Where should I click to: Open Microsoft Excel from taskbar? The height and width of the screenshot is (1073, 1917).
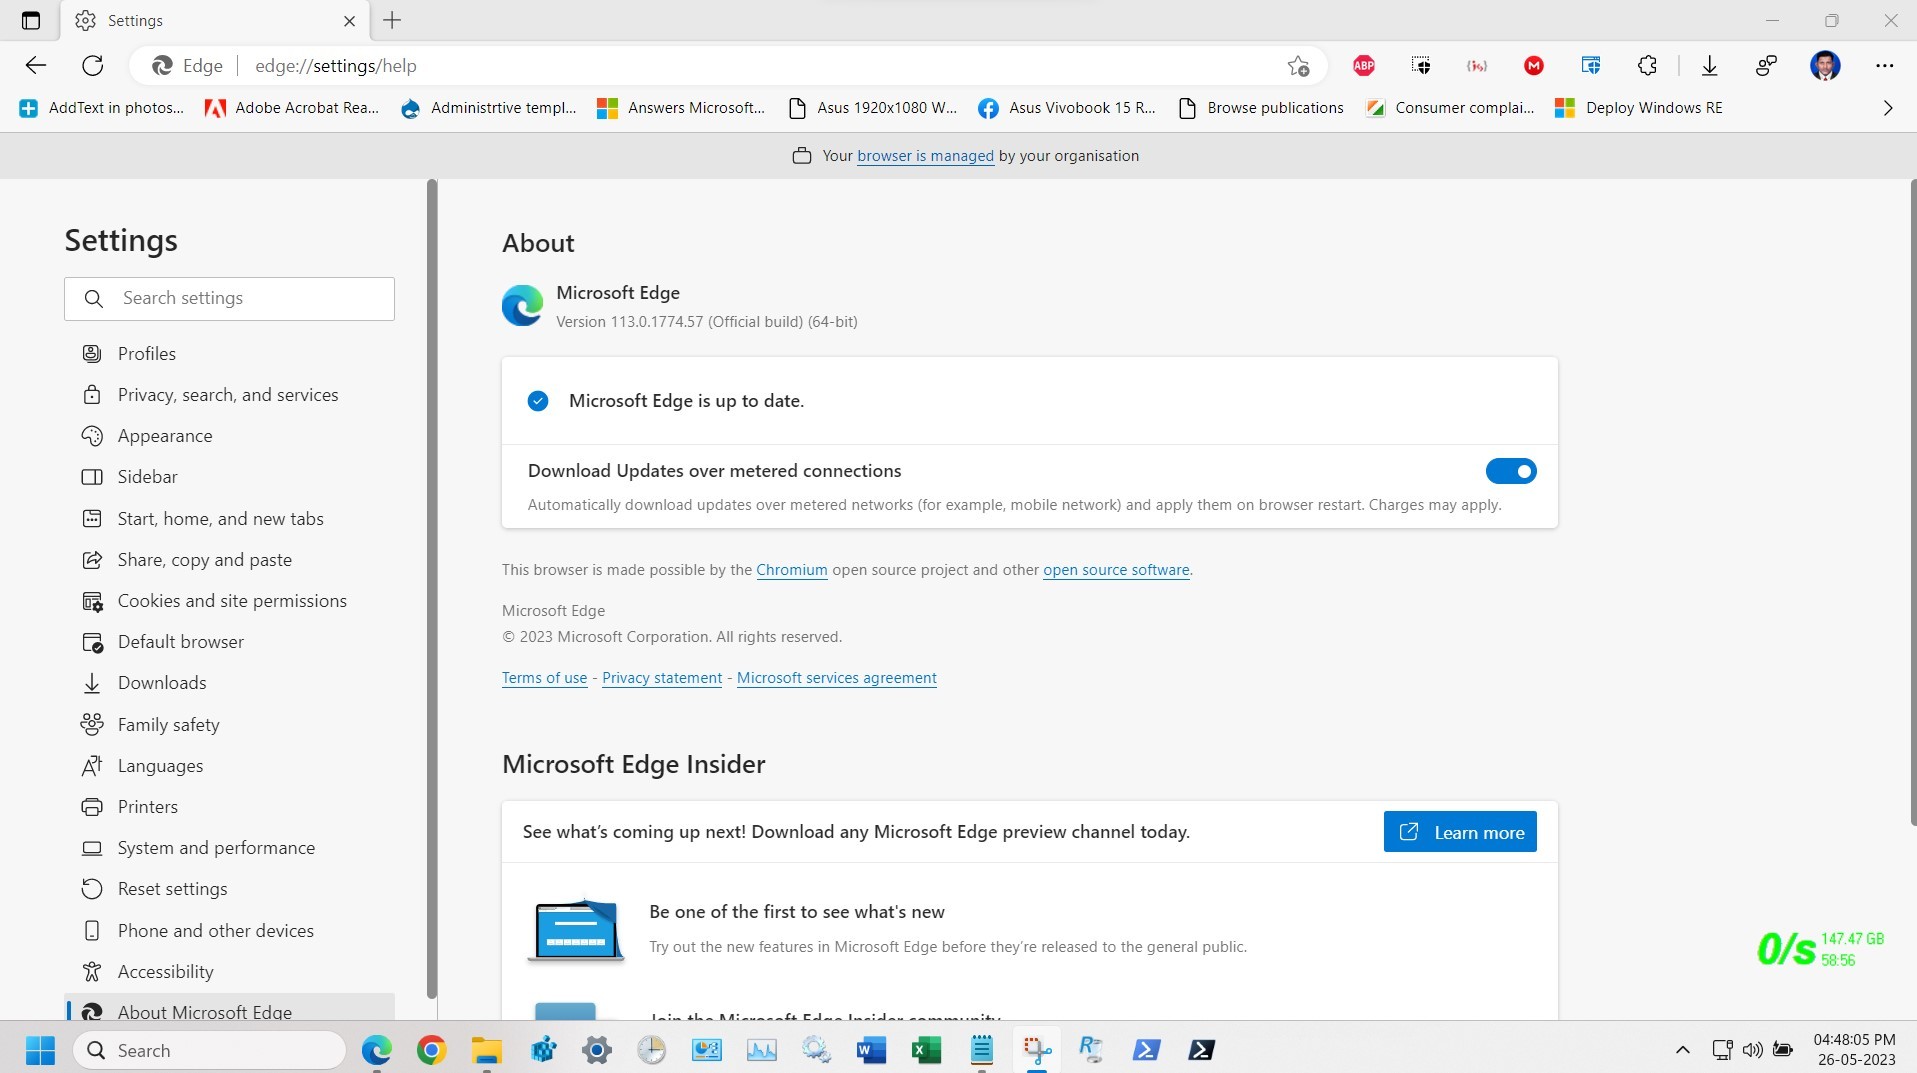point(927,1050)
